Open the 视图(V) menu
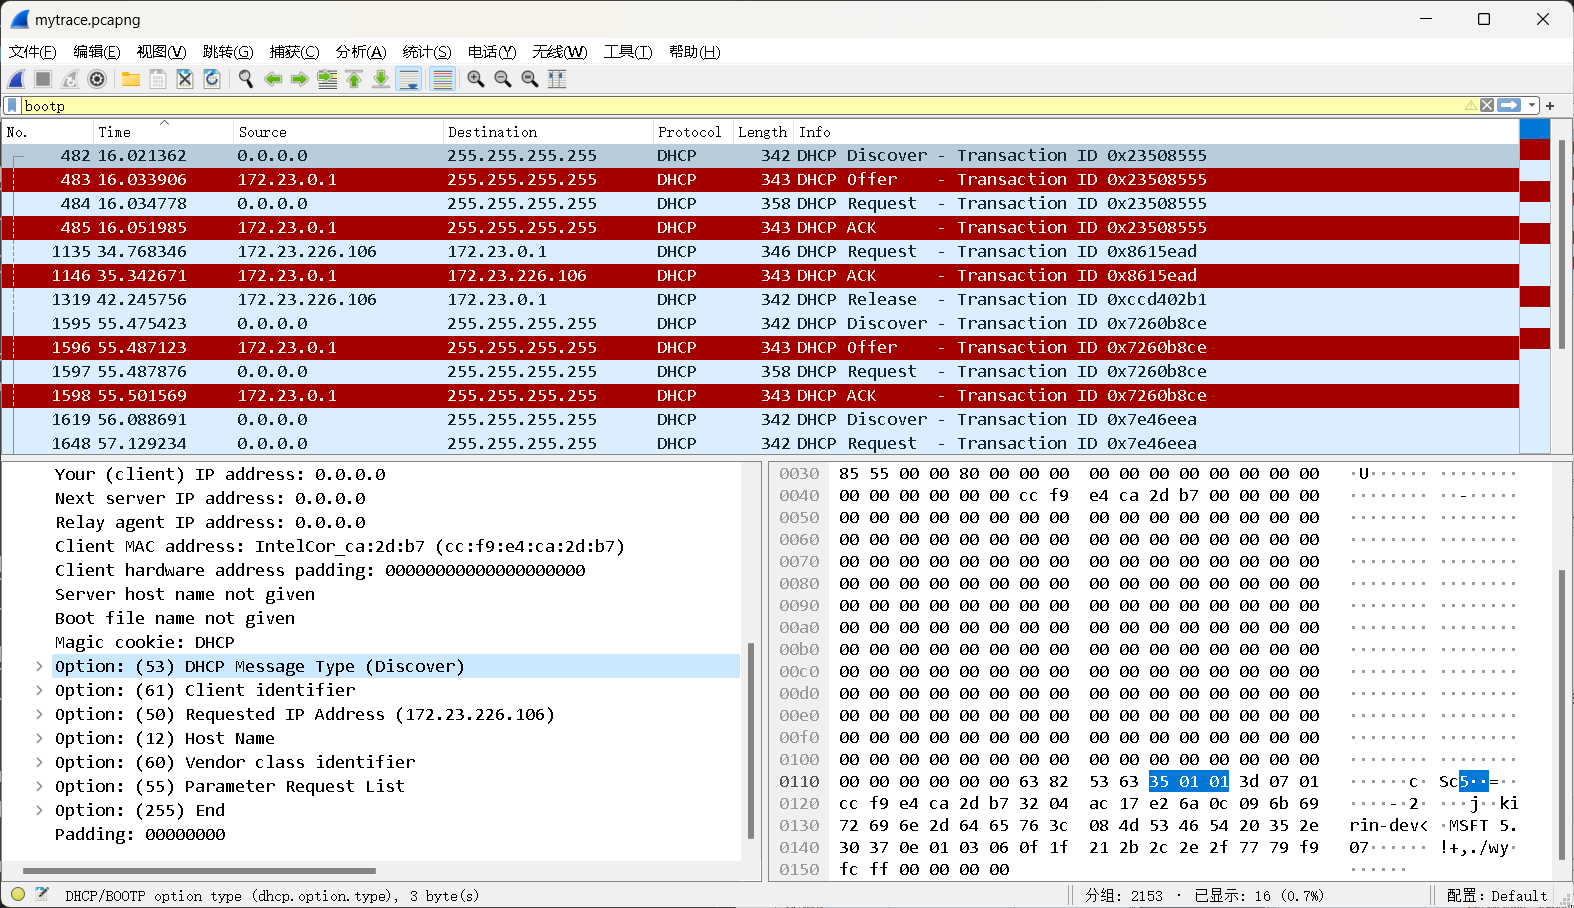 tap(162, 52)
